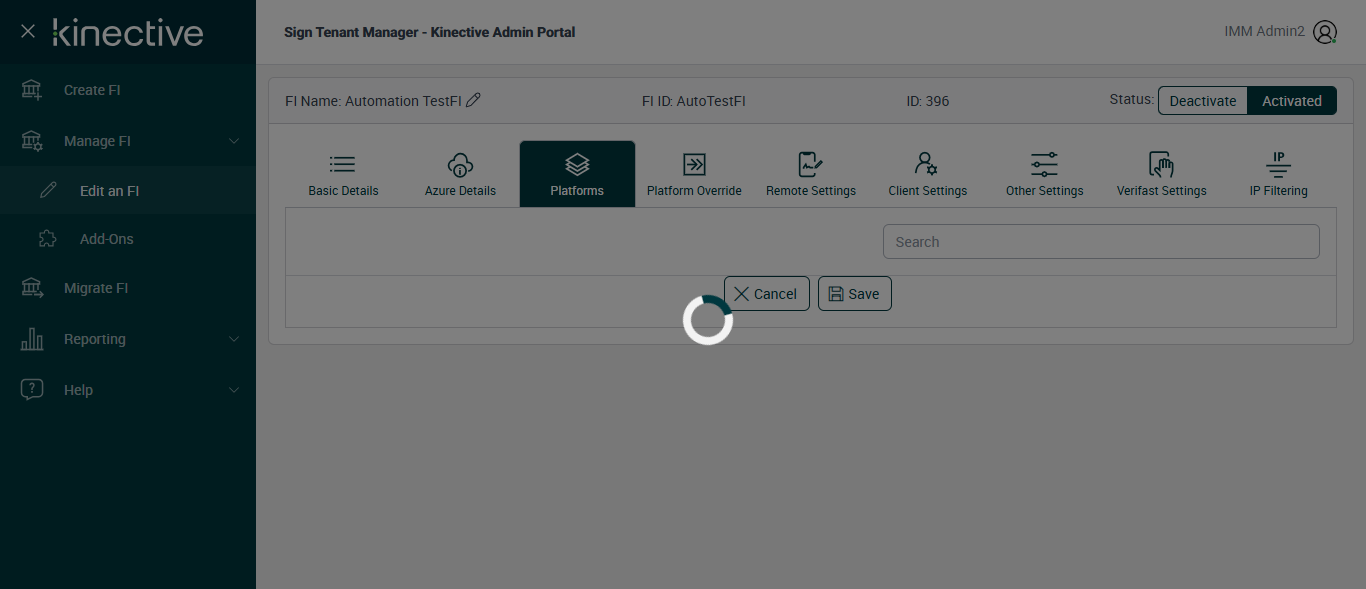Viewport: 1366px width, 589px height.
Task: Switch to the Basic Details tab
Action: tap(343, 174)
